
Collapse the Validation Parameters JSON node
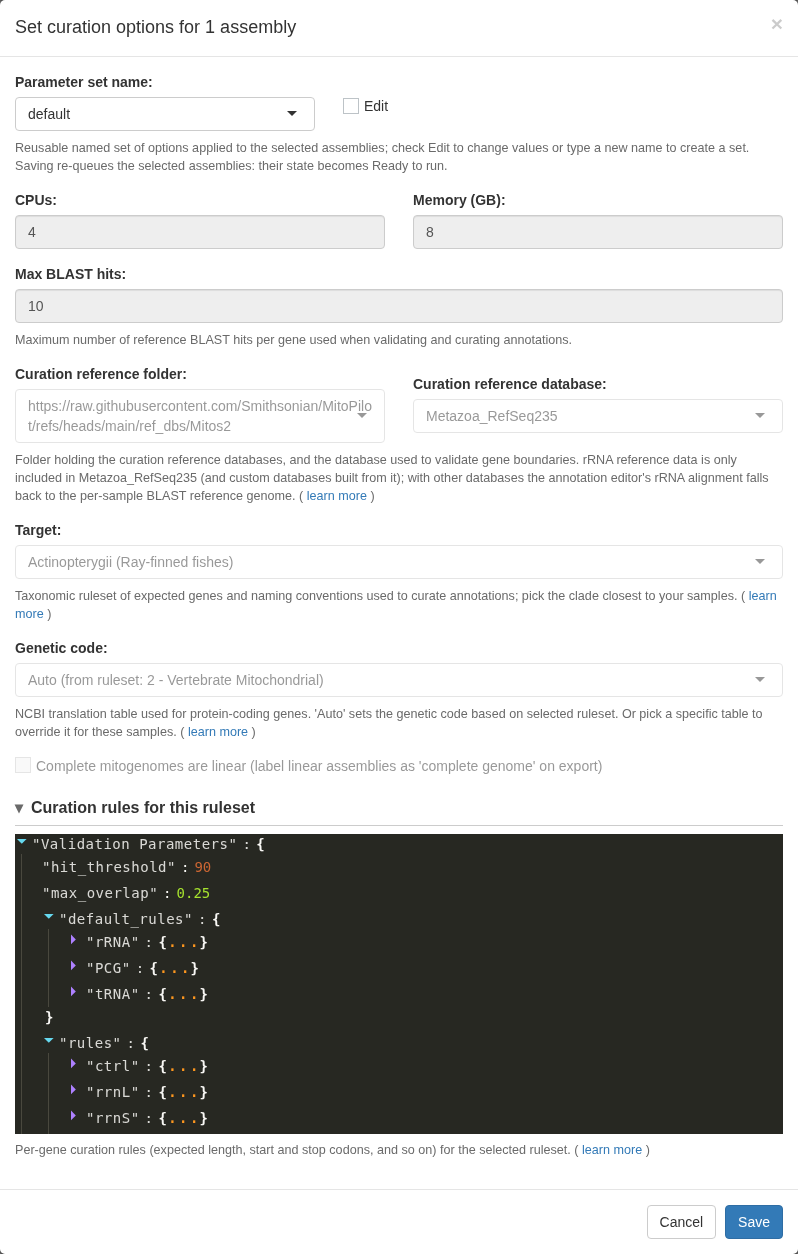click(22, 842)
